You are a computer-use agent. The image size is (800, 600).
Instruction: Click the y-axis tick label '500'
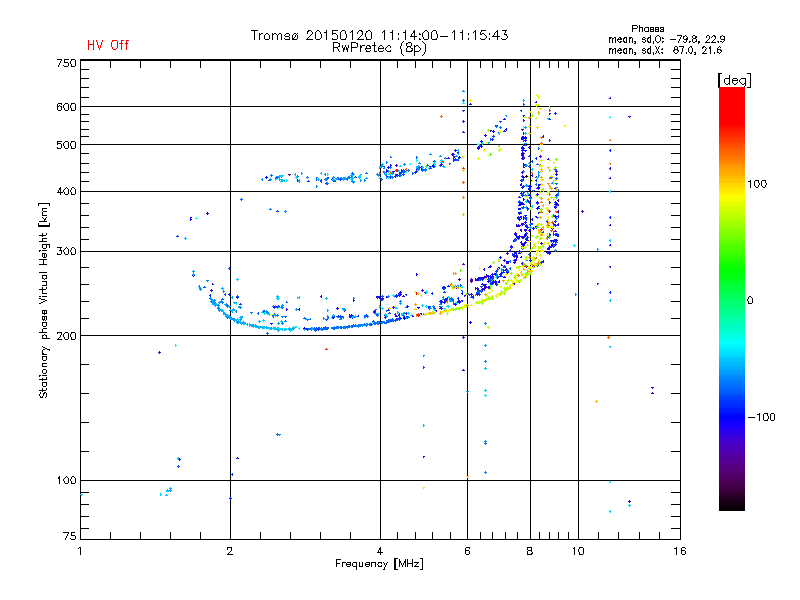click(x=66, y=145)
